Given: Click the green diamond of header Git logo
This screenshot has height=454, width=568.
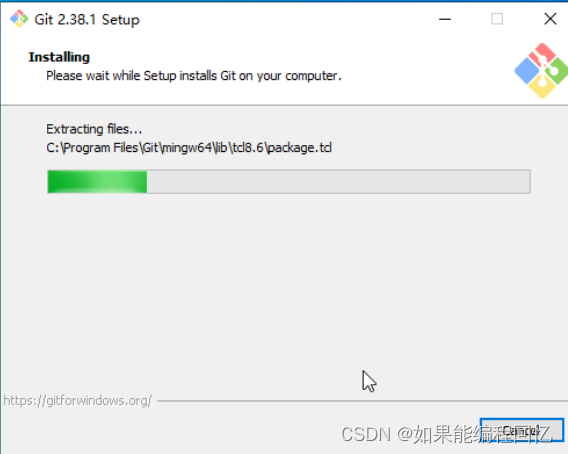Looking at the screenshot, I should (x=558, y=71).
